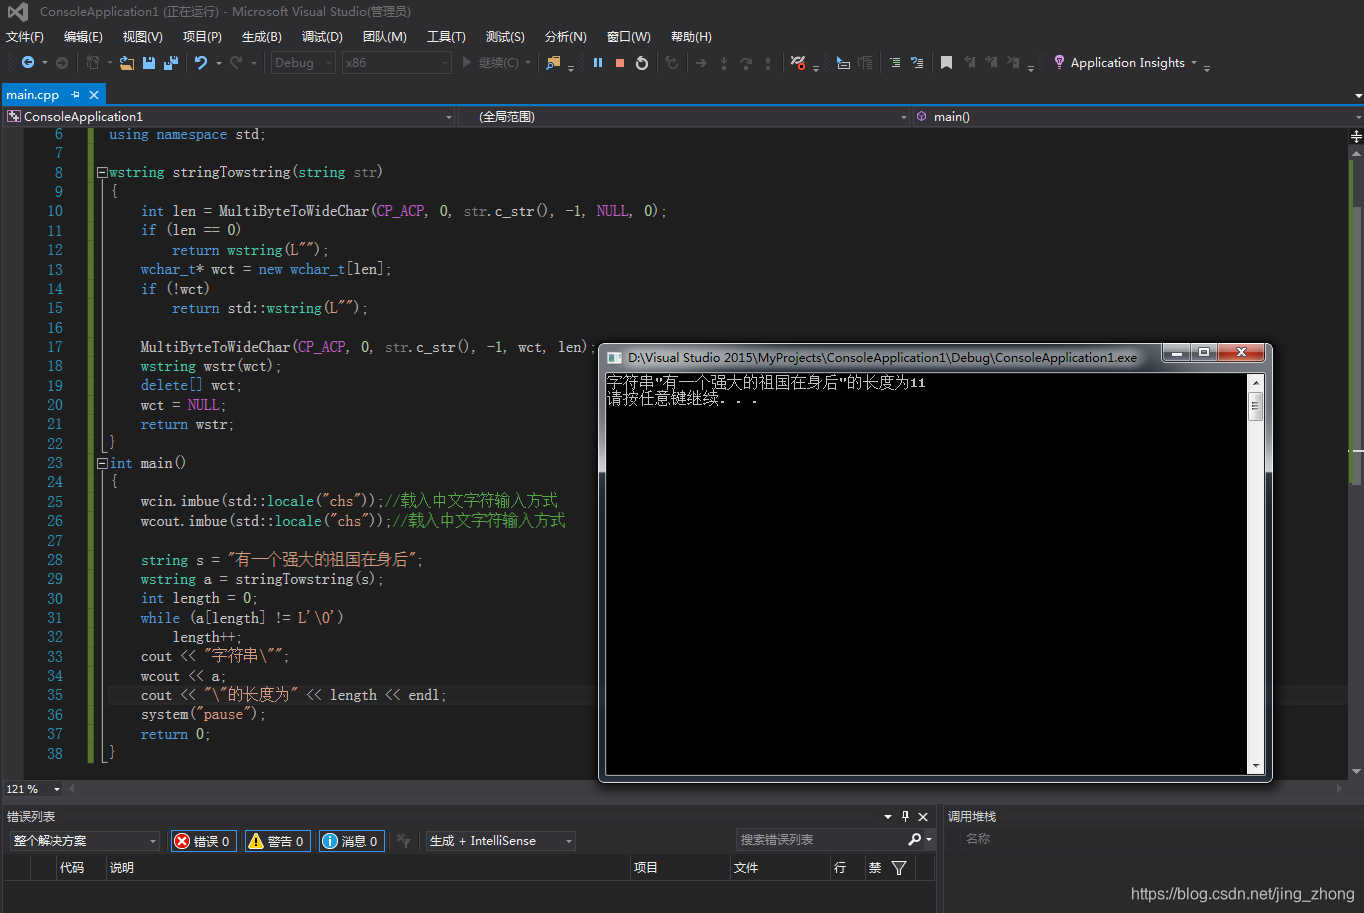Image resolution: width=1364 pixels, height=913 pixels.
Task: Open the Debug configuration dropdown
Action: coord(327,62)
